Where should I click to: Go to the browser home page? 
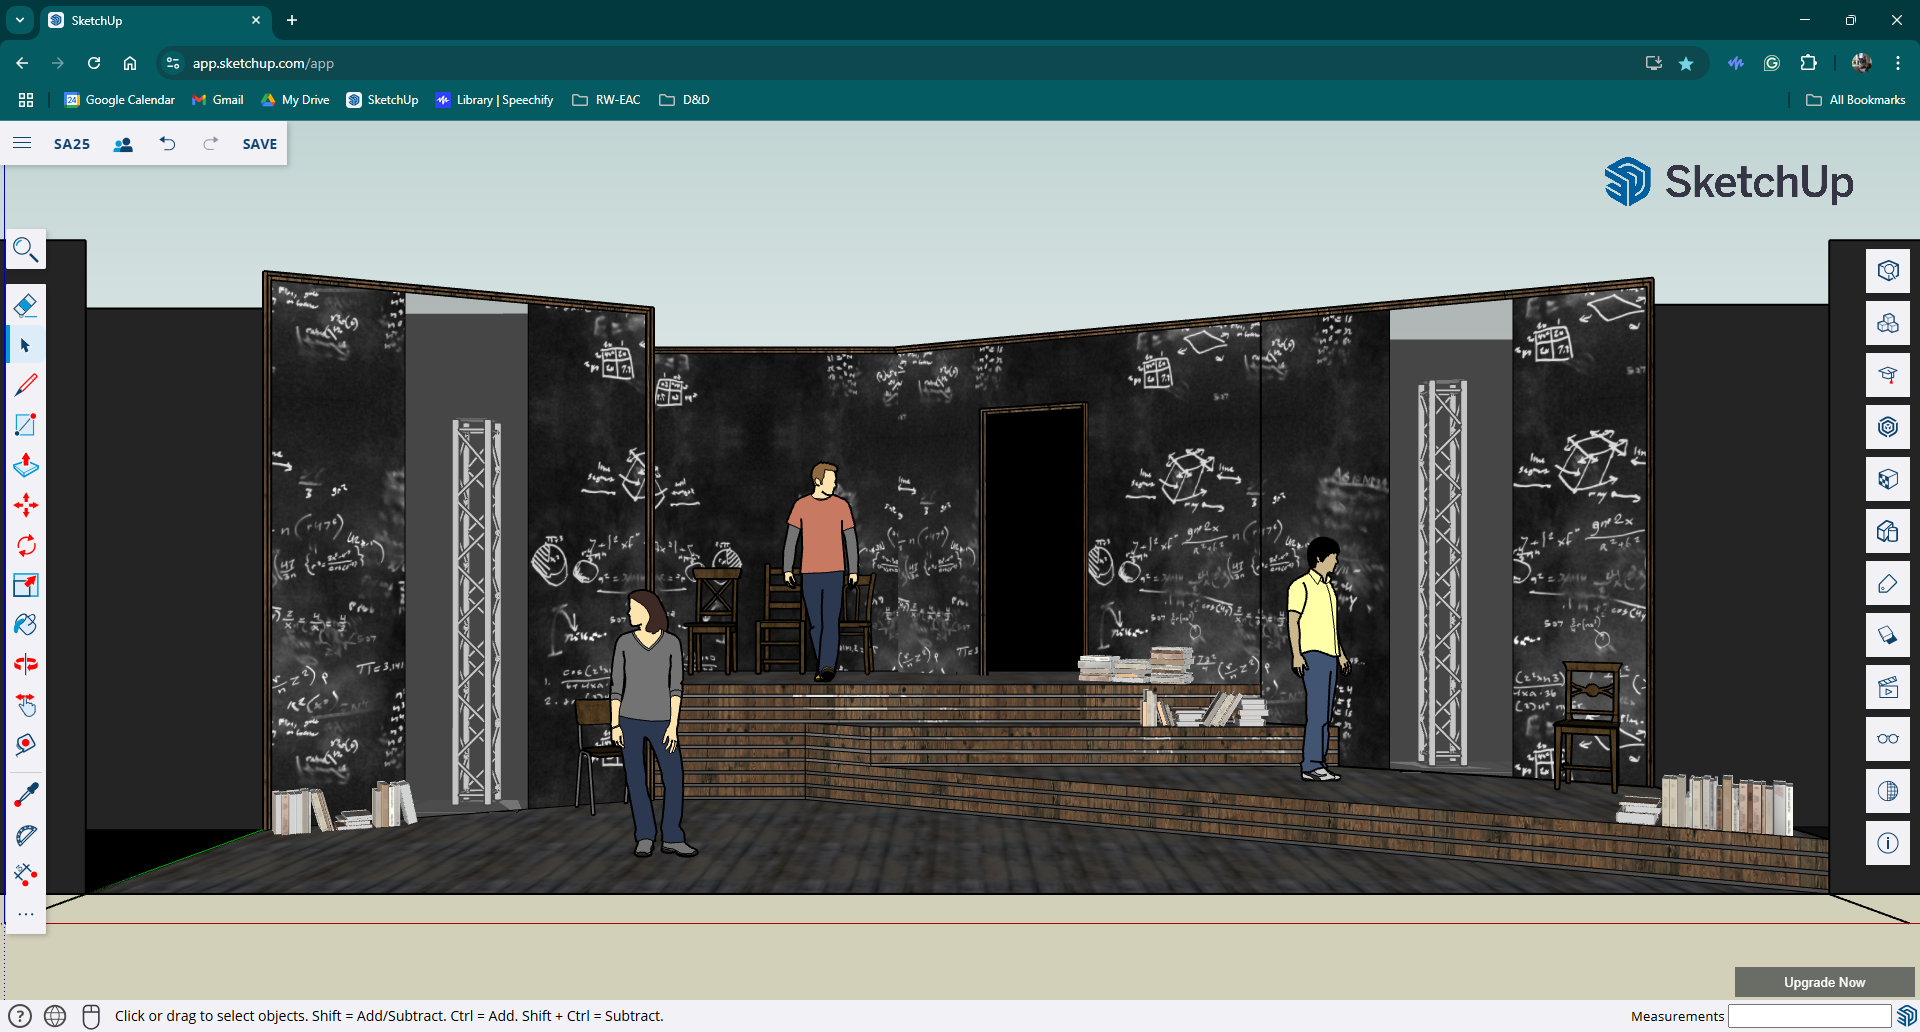(130, 63)
